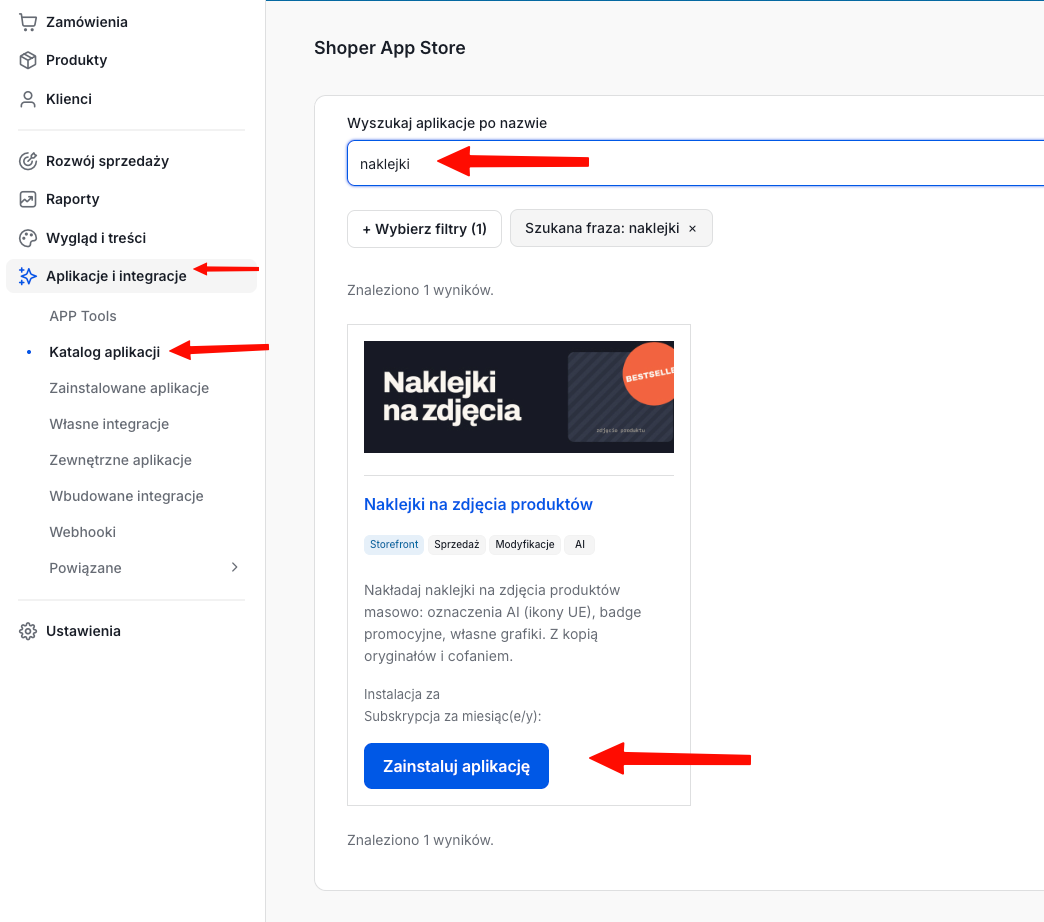Open 'Naklejki na zdjęcia produktów' app link
The image size is (1044, 922).
pyautogui.click(x=478, y=505)
